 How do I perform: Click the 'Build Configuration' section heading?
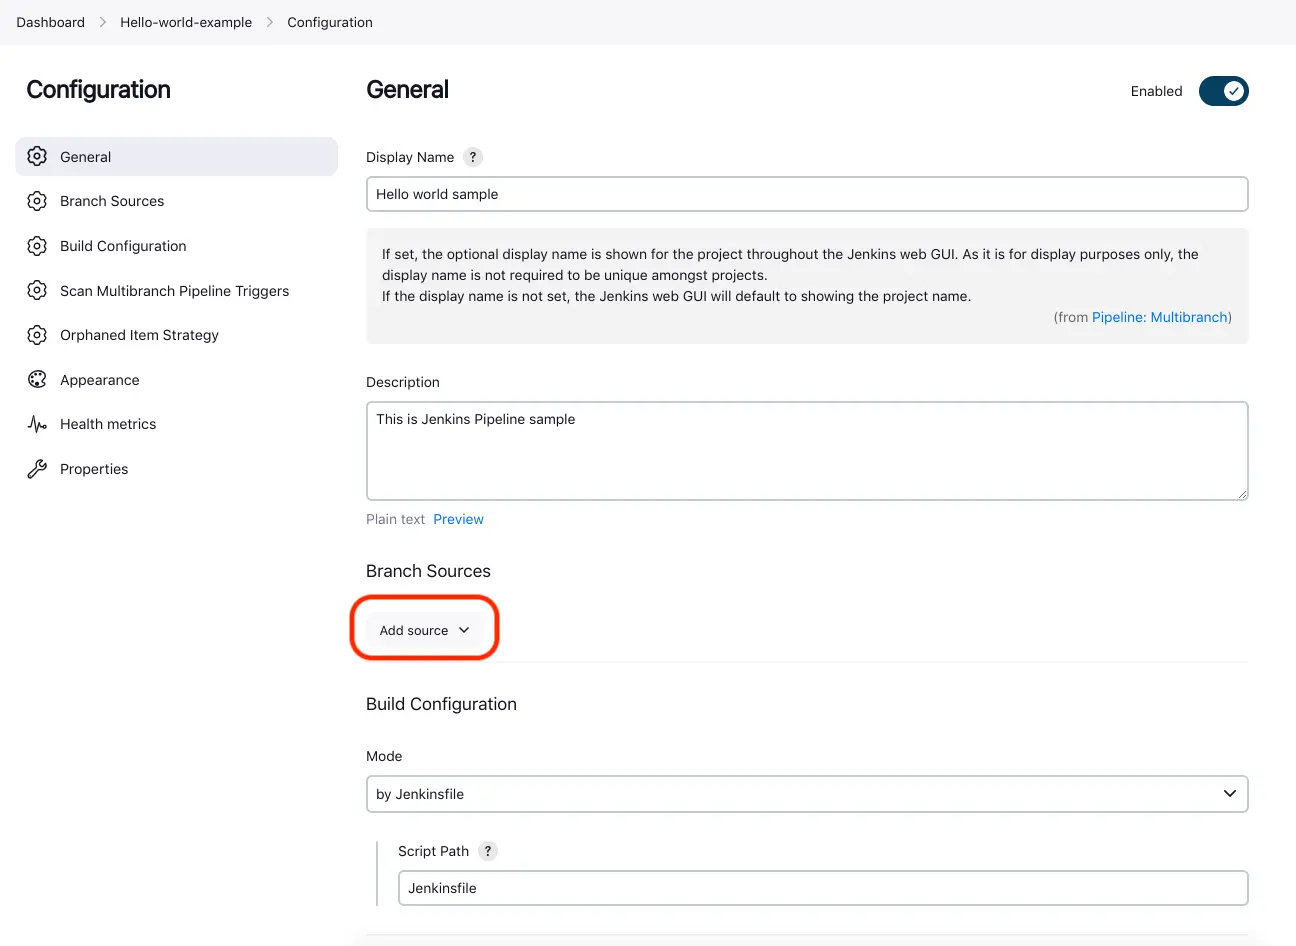441,704
